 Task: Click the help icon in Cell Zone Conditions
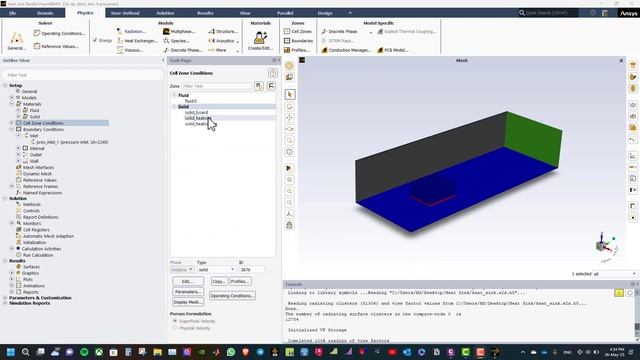coord(273,73)
